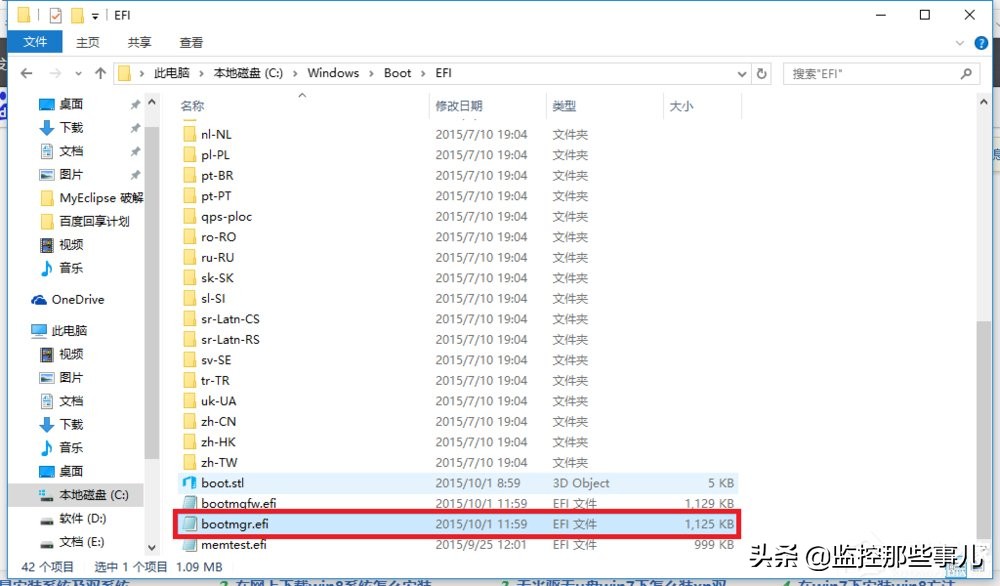
Task: Open the address bar history dropdown
Action: [741, 72]
